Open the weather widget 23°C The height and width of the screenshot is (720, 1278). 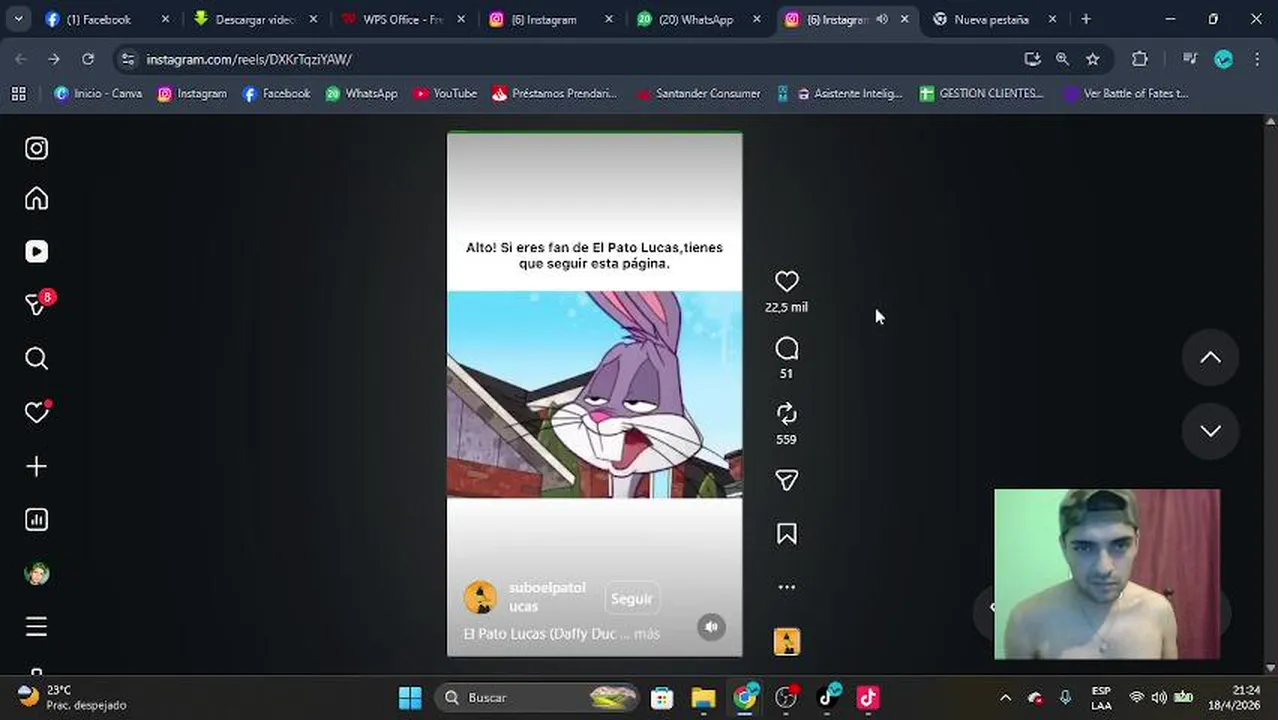(x=72, y=697)
